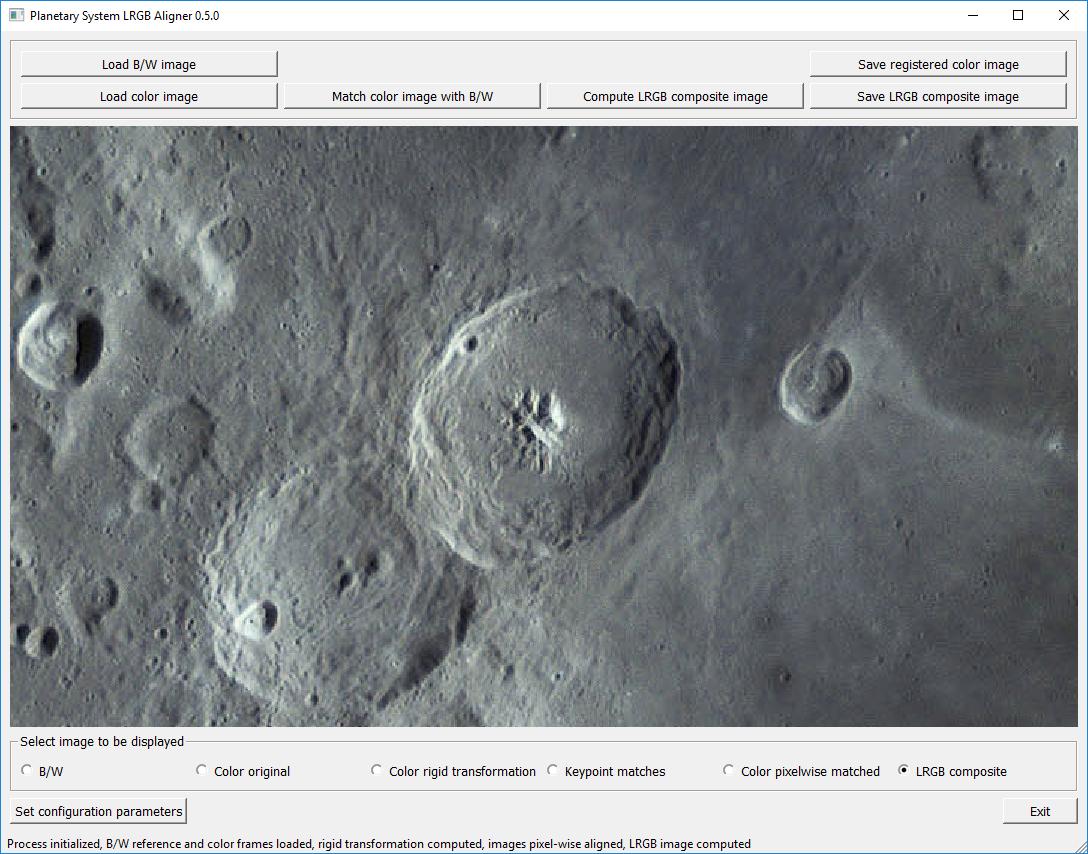Click the status bar process message
1088x854 pixels.
pos(379,844)
